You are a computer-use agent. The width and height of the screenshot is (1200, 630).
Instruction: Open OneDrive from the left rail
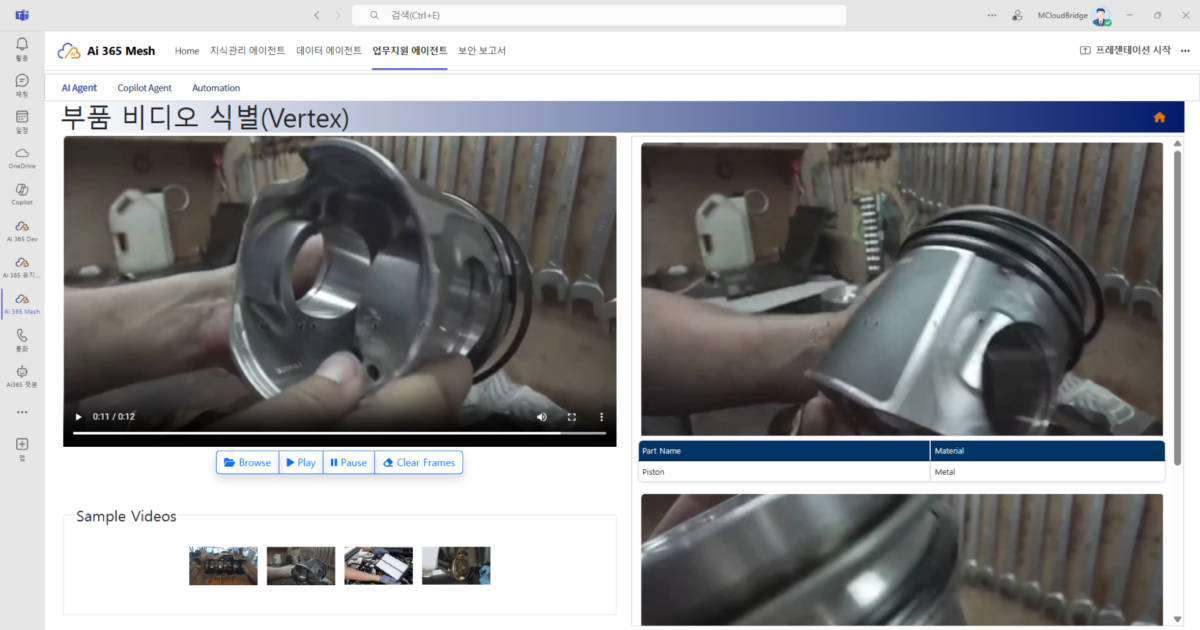22,156
